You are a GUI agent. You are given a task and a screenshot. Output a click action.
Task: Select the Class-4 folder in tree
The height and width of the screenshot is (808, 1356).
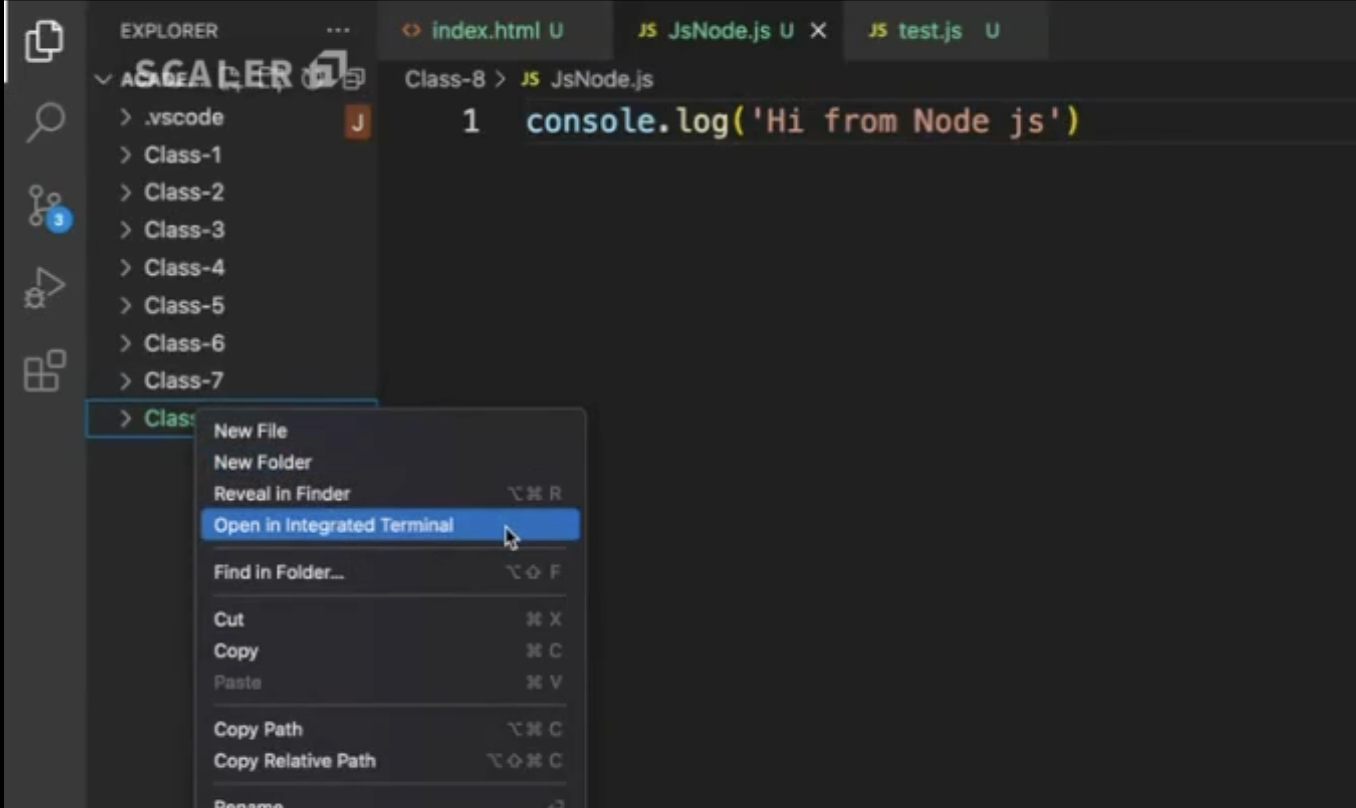click(183, 268)
